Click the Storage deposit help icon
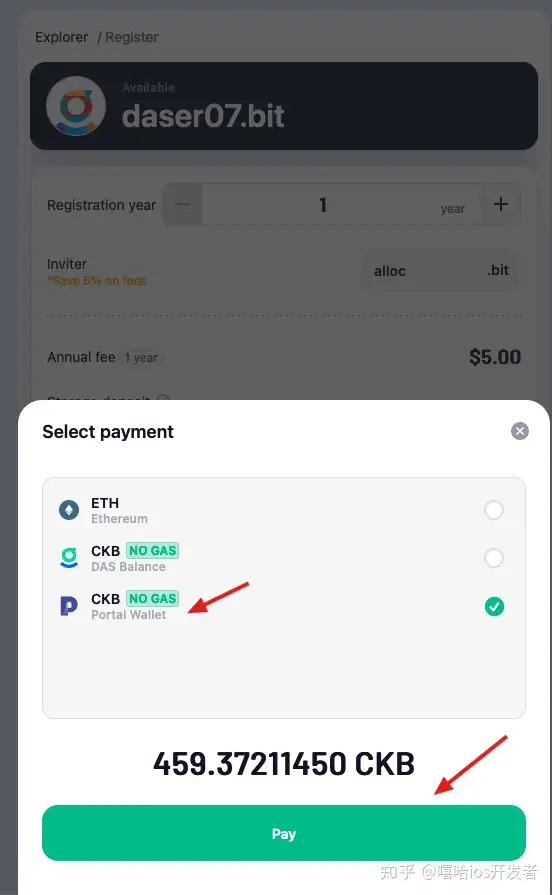 [x=163, y=399]
